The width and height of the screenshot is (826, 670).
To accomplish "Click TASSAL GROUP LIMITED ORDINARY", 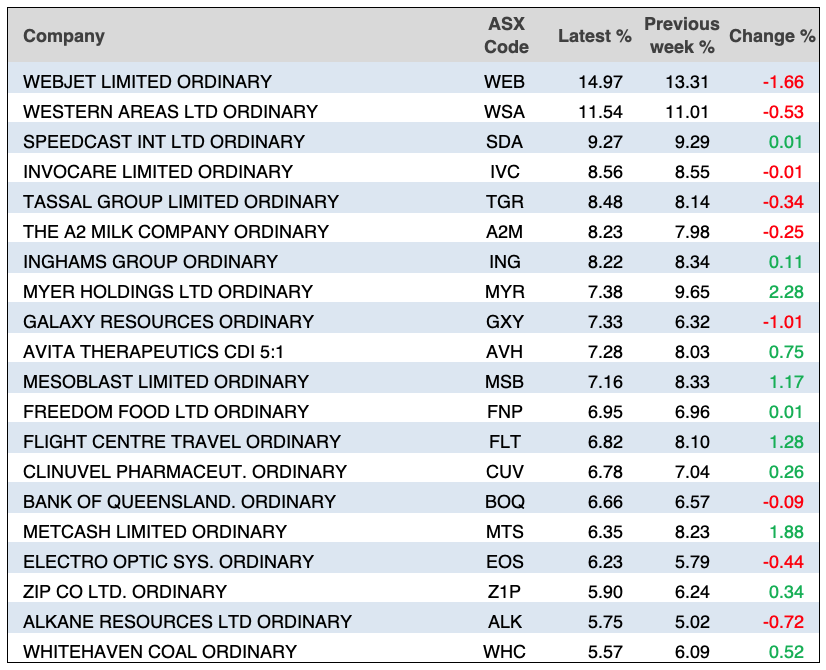I will (x=181, y=201).
